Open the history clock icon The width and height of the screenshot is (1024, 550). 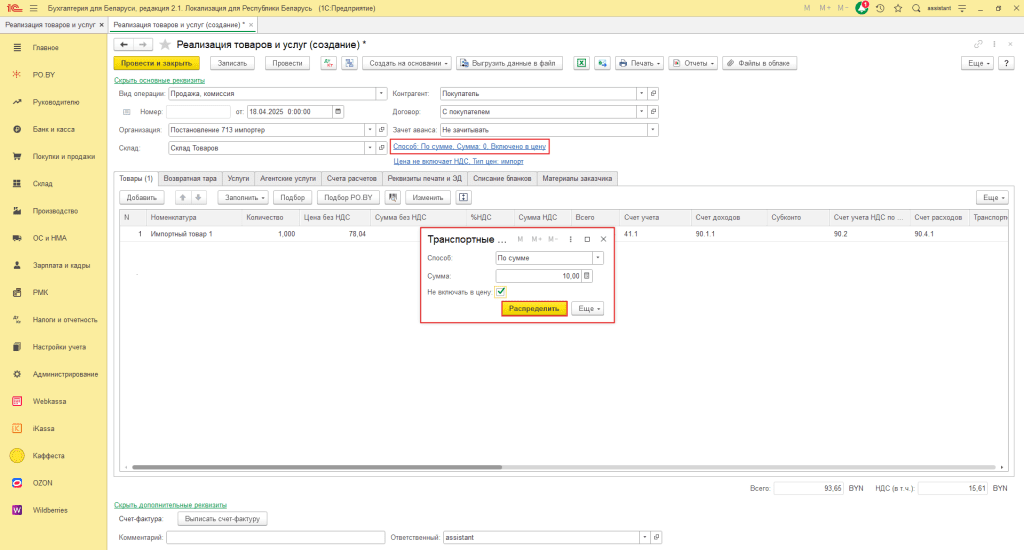pyautogui.click(x=880, y=8)
